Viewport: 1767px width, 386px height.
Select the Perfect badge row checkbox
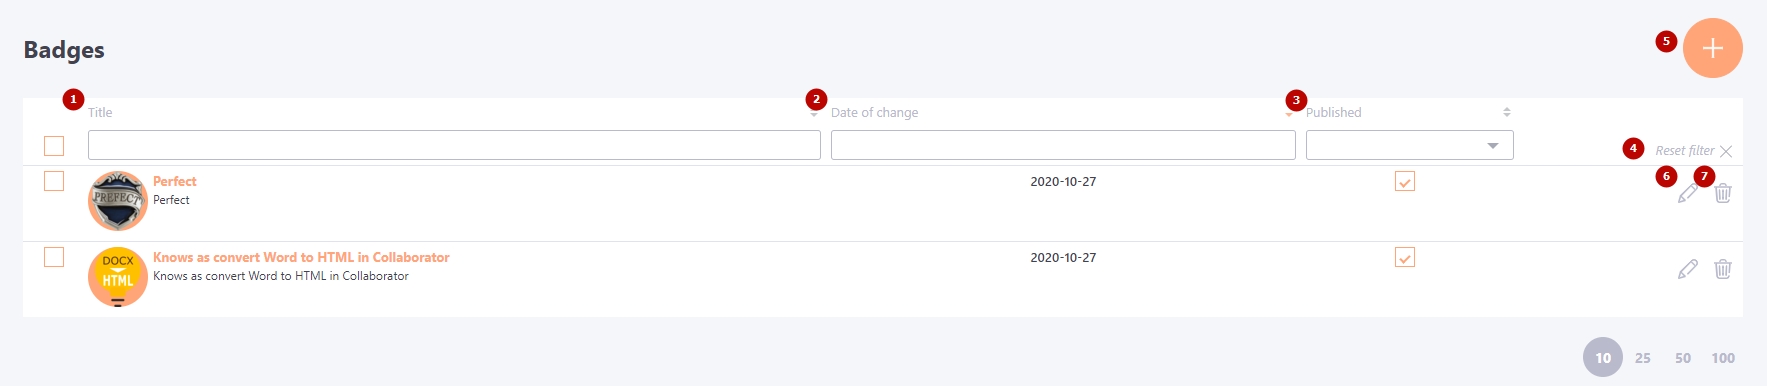point(54,181)
